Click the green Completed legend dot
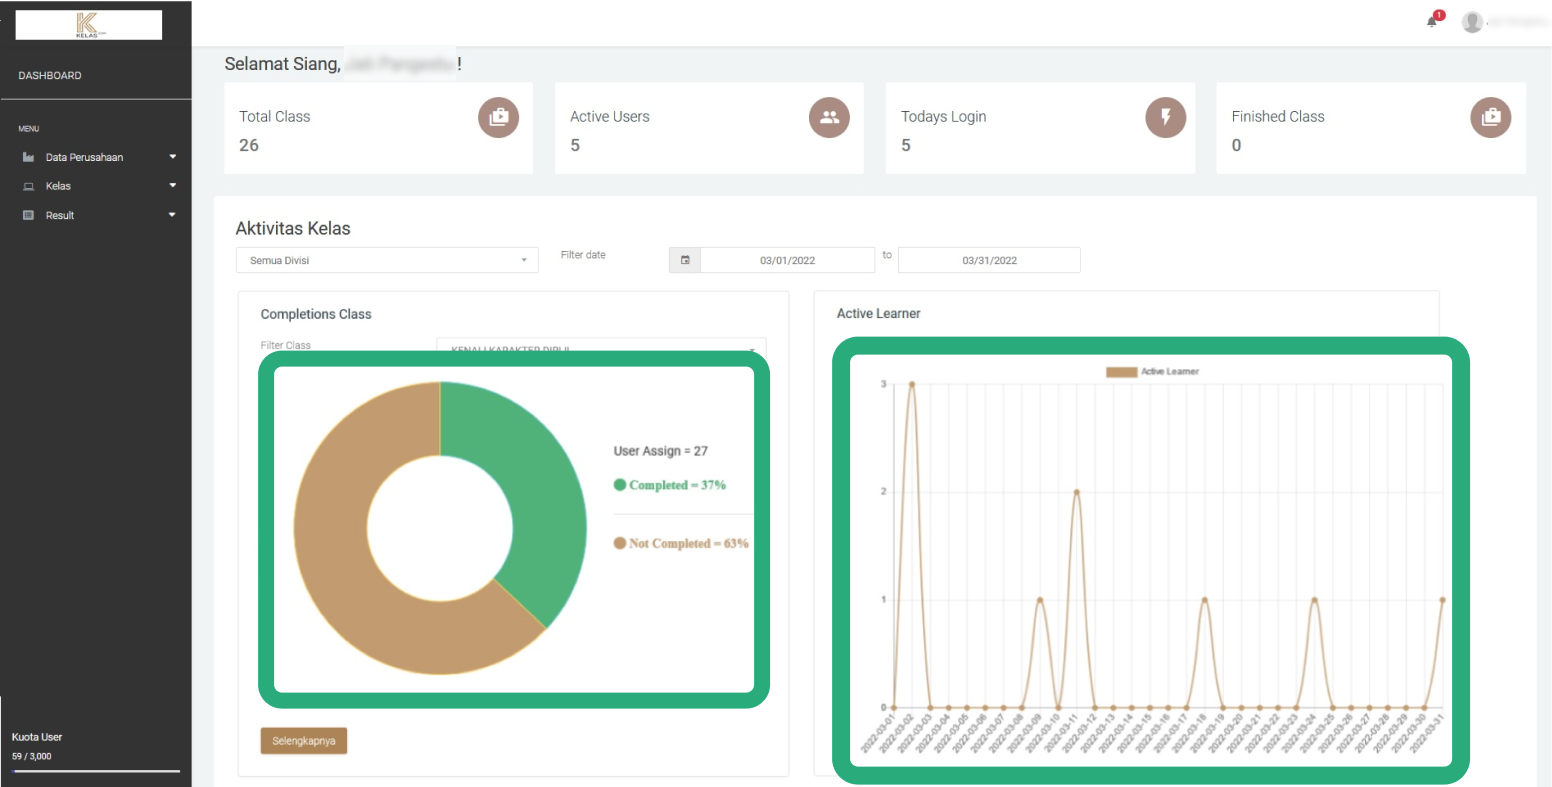 pos(620,485)
